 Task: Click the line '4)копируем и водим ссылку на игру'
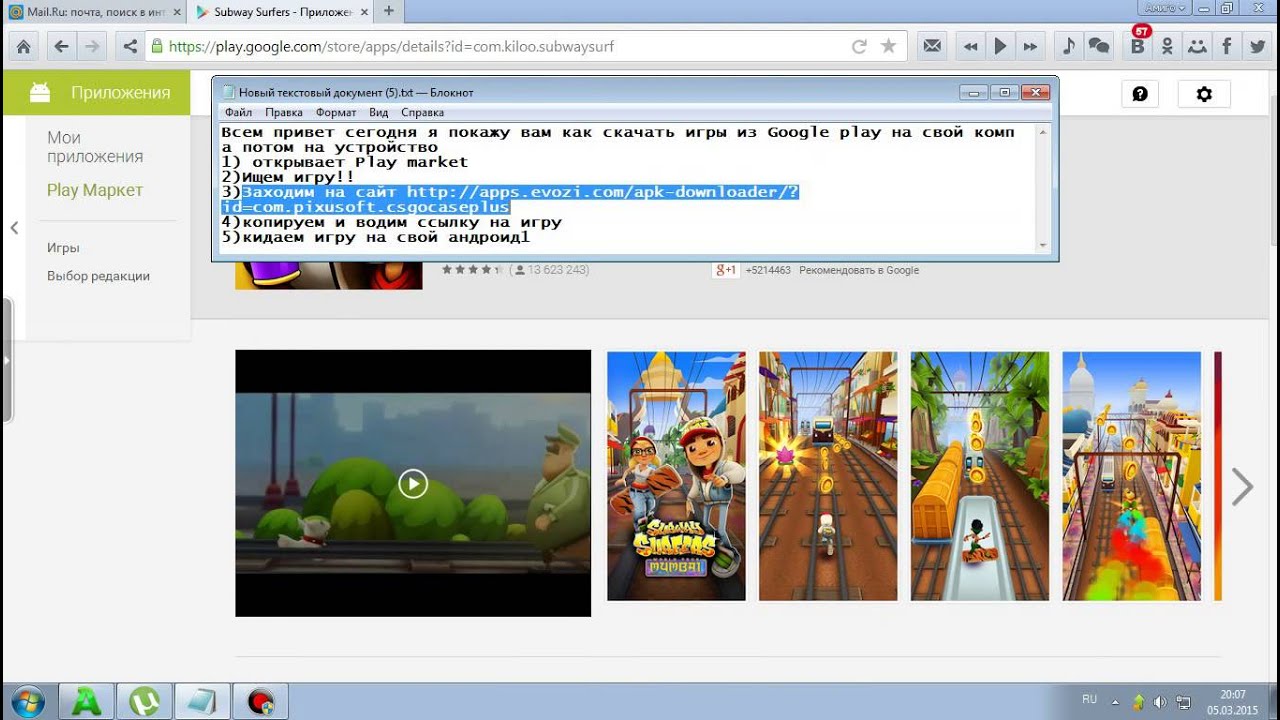392,222
